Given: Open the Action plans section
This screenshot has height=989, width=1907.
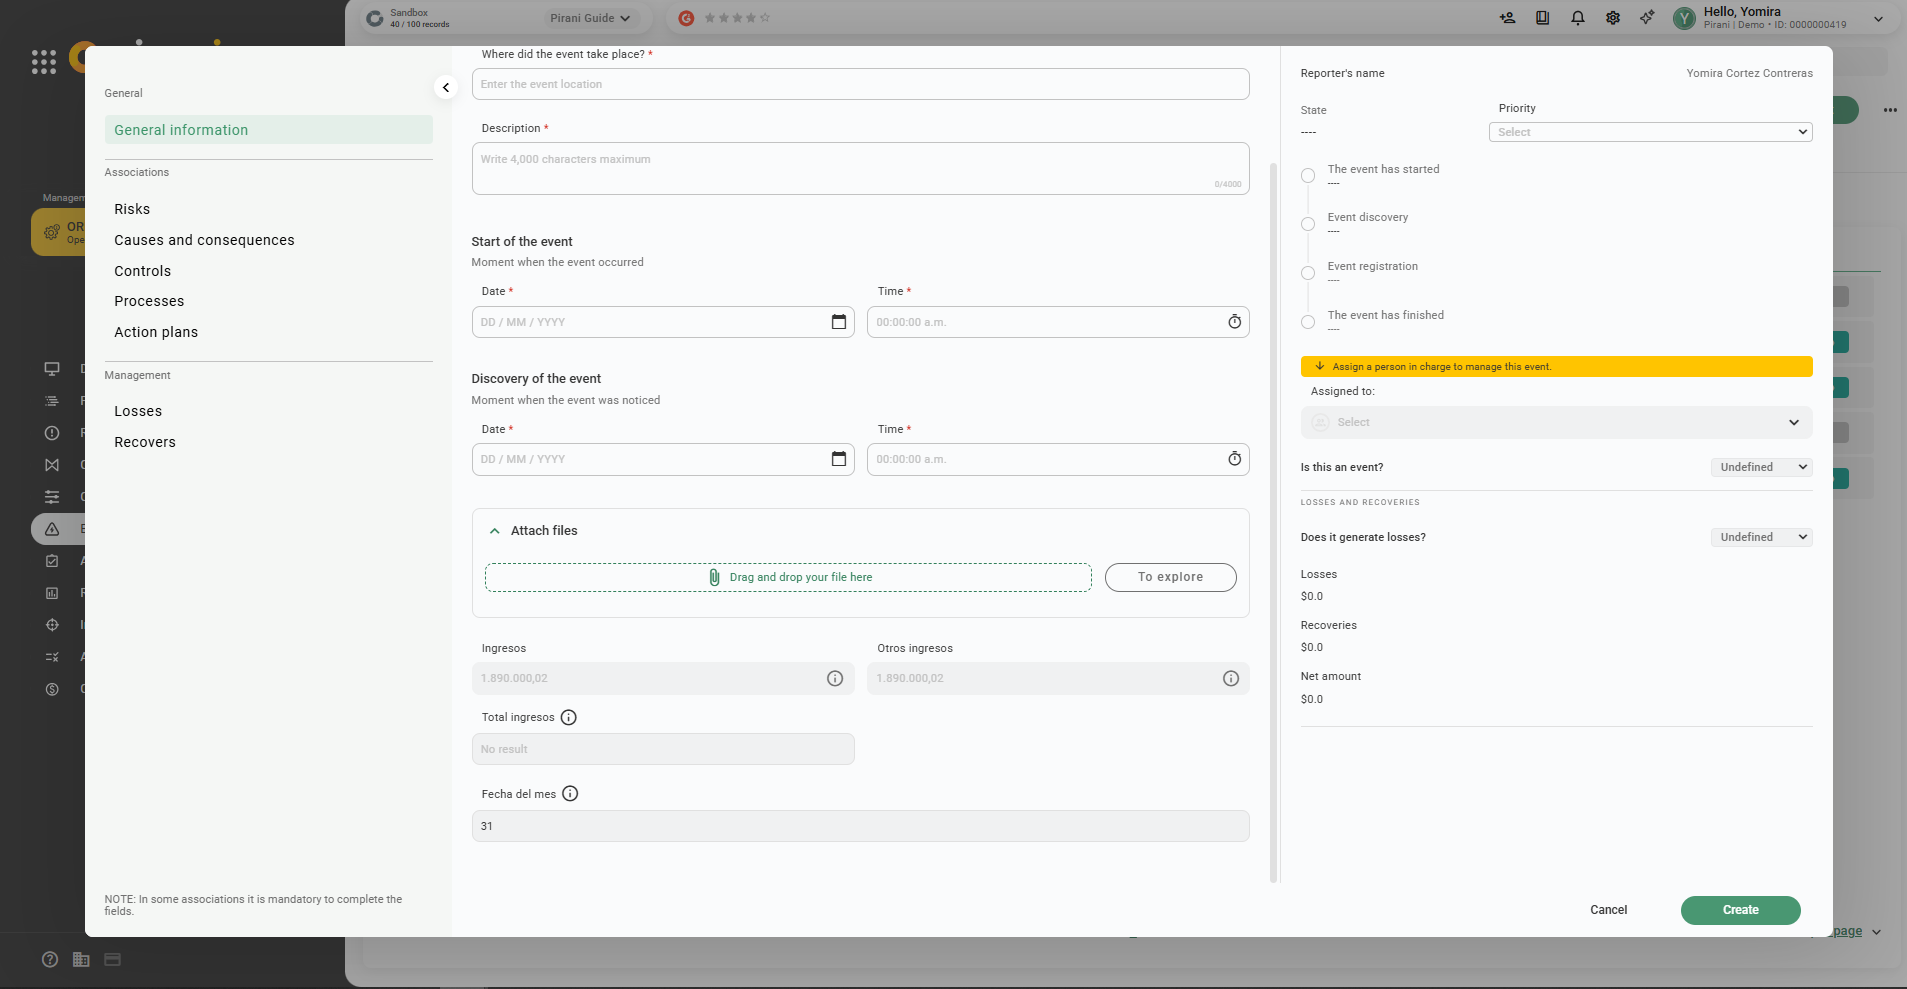Looking at the screenshot, I should 156,332.
